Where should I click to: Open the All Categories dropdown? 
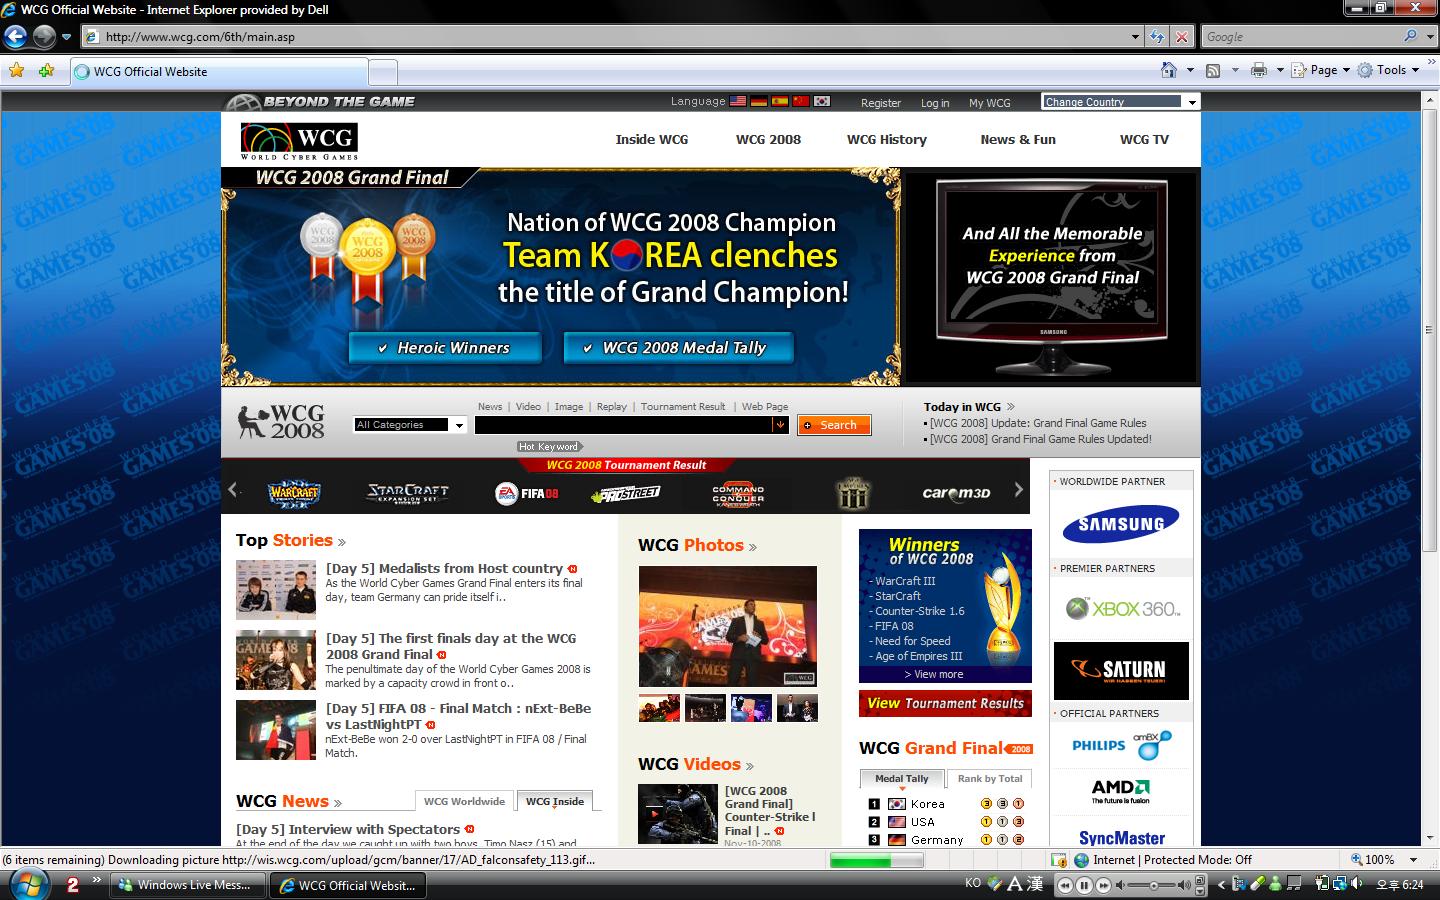tap(410, 425)
